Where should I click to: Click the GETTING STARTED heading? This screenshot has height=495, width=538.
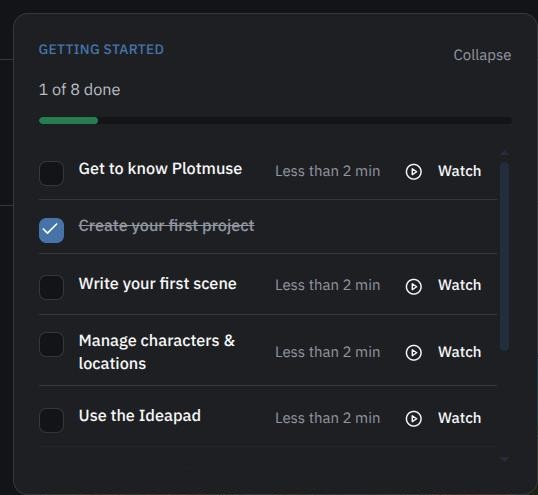[x=101, y=49]
